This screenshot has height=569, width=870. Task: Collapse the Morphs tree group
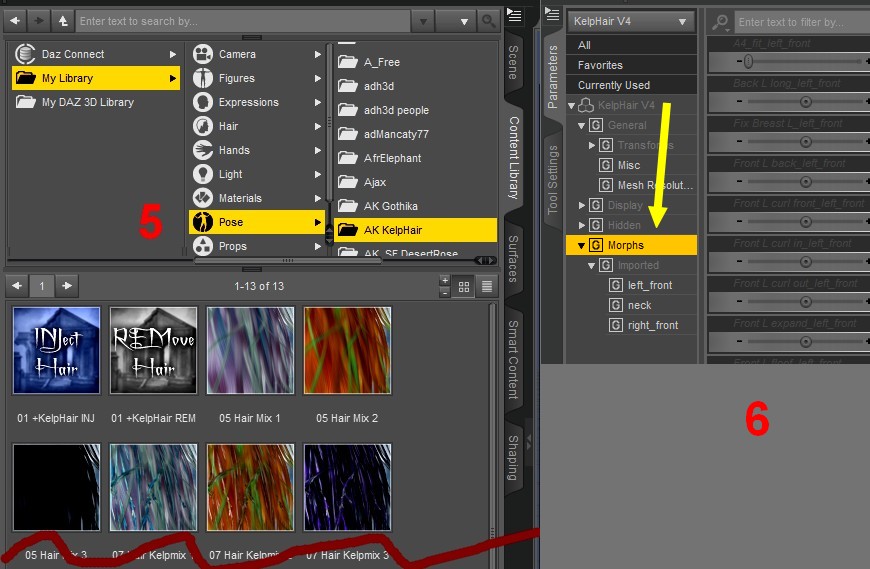point(581,245)
